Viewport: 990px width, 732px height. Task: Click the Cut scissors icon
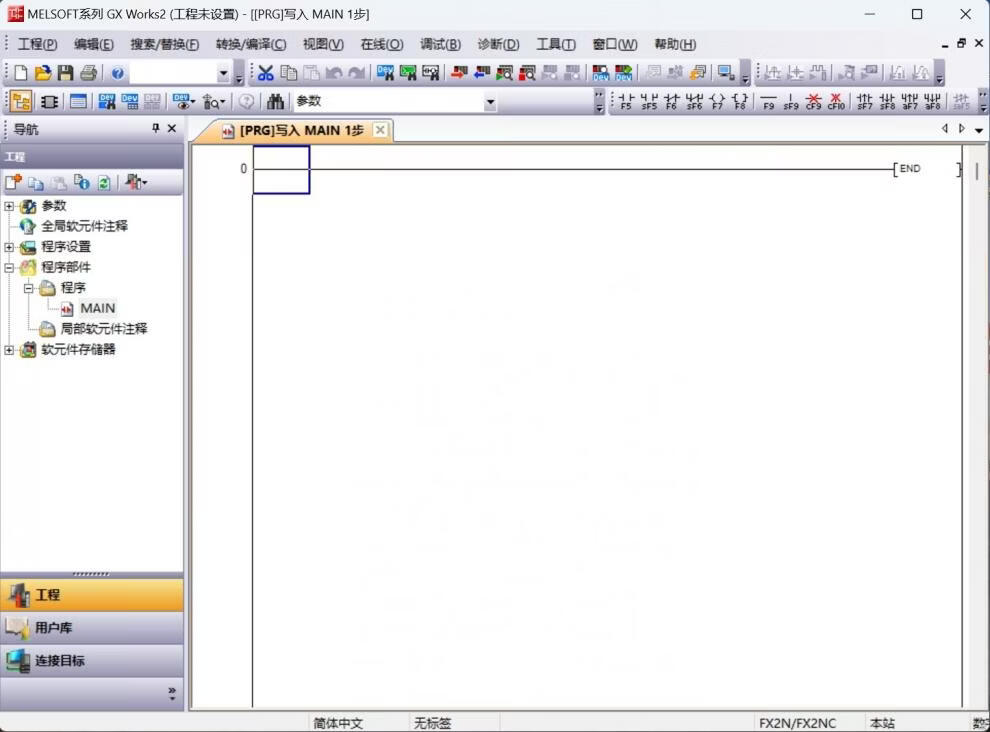pos(266,73)
